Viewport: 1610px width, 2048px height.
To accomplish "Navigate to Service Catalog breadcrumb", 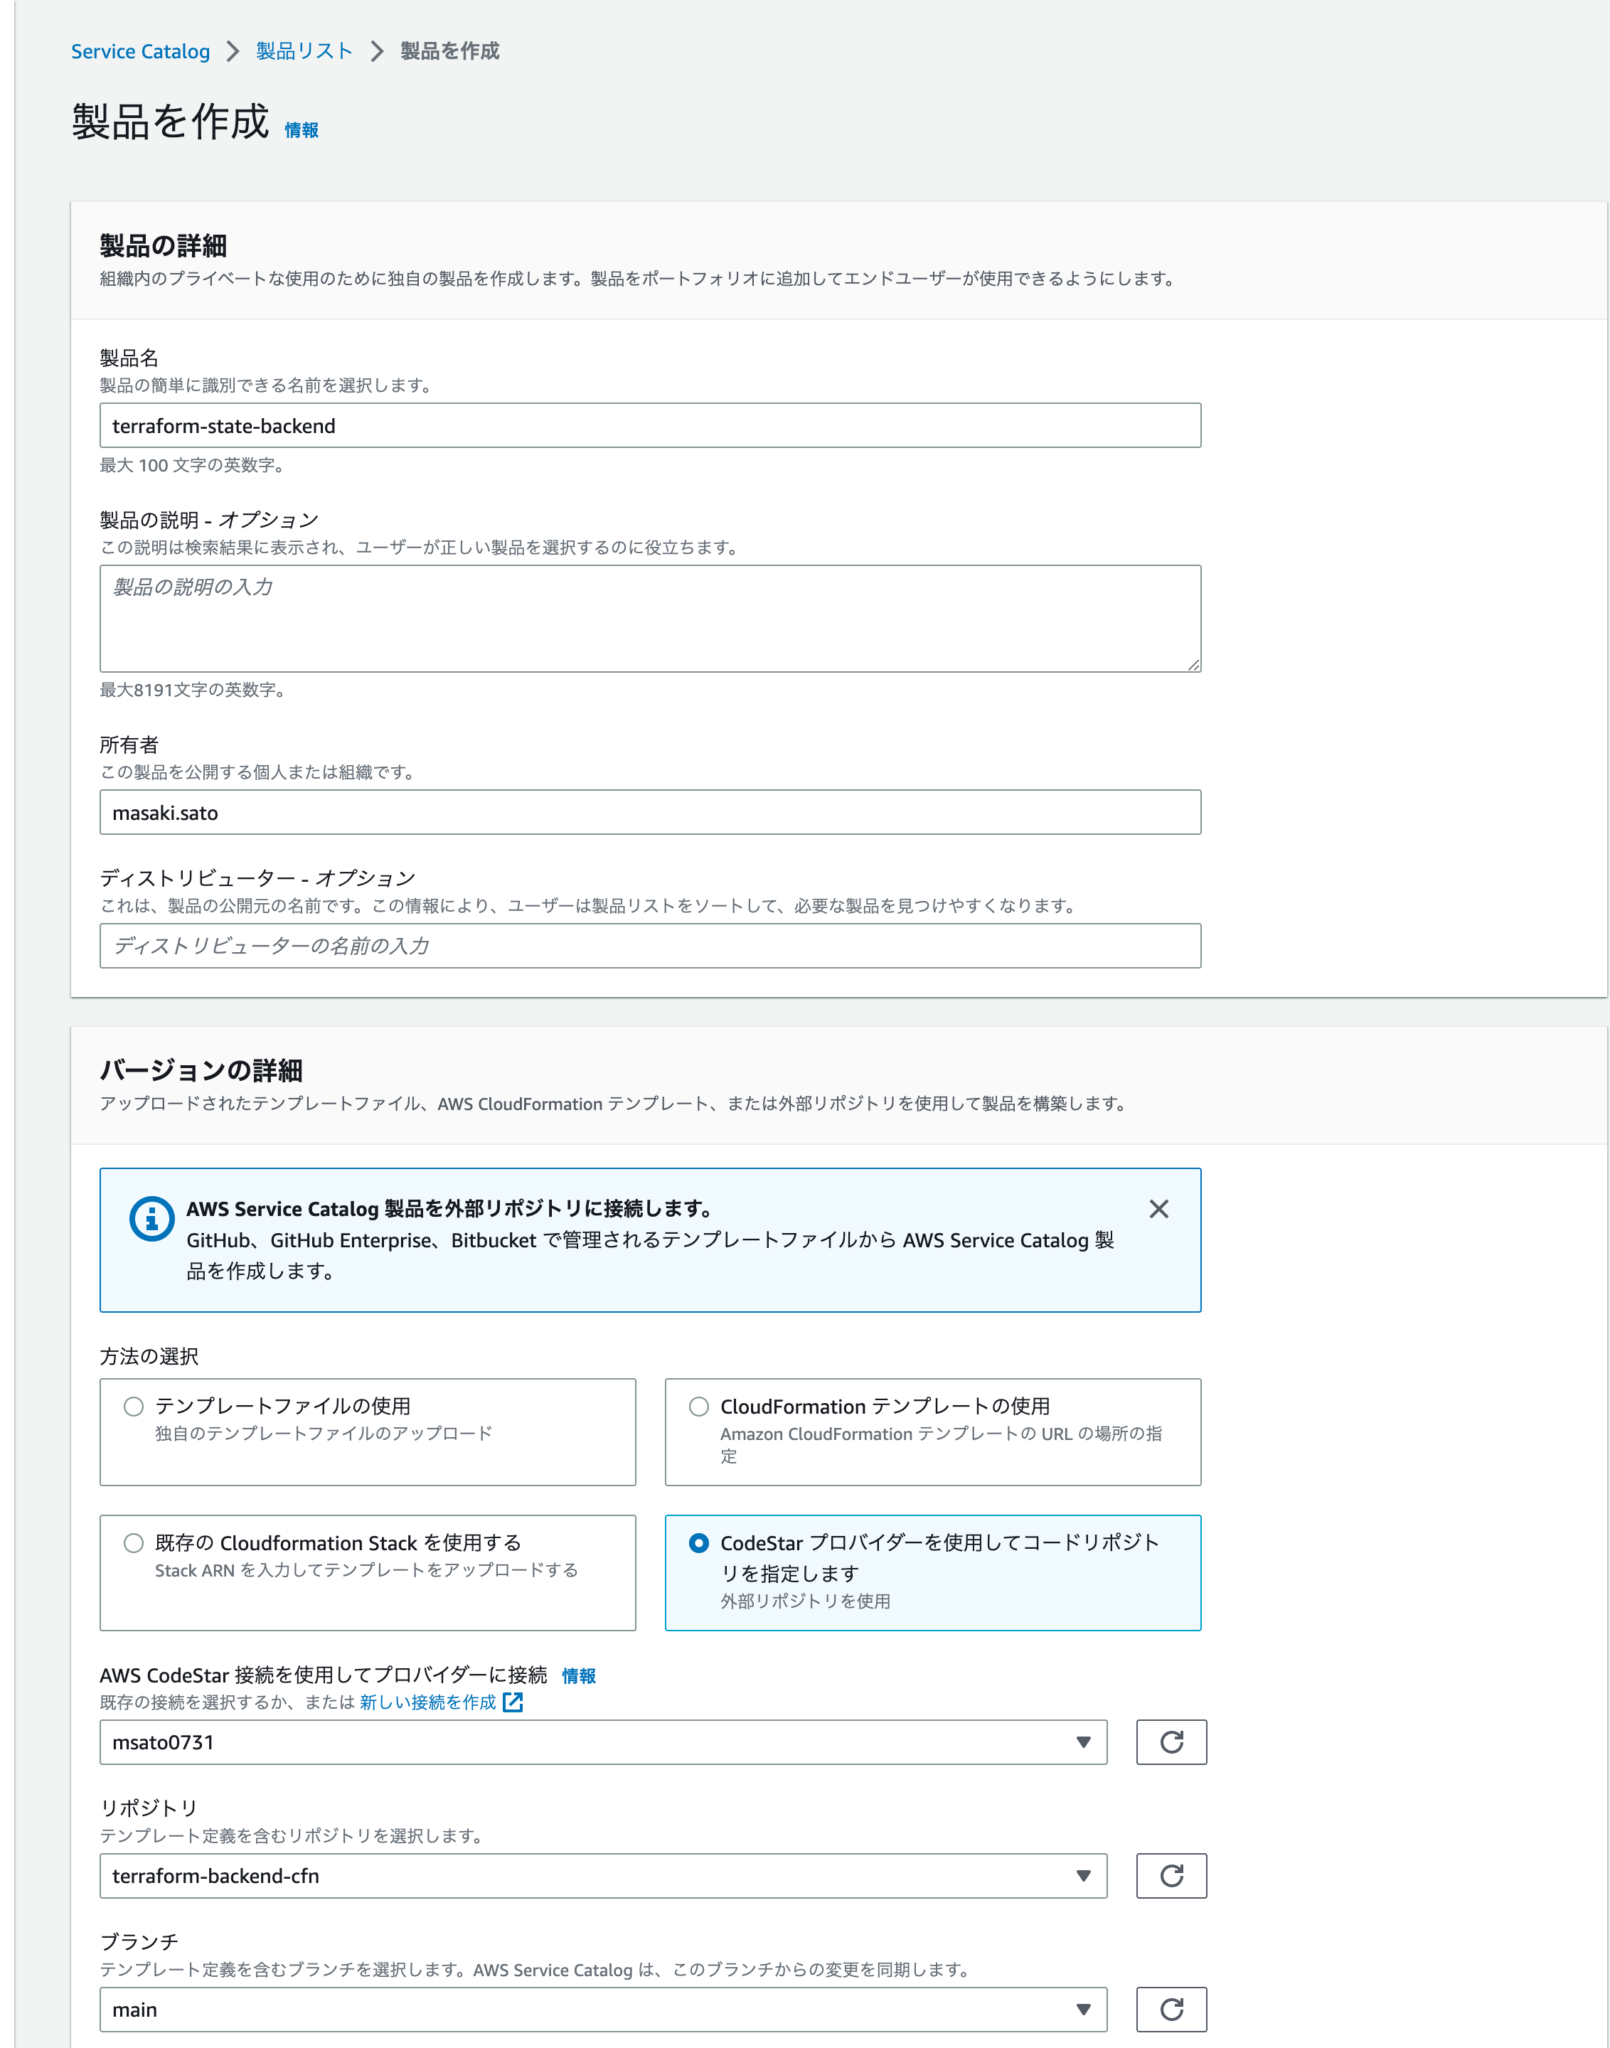I will click(139, 51).
